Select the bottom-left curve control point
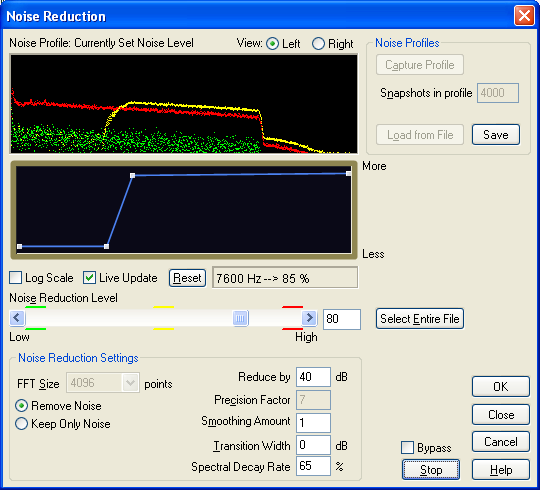This screenshot has height=490, width=540. click(20, 247)
